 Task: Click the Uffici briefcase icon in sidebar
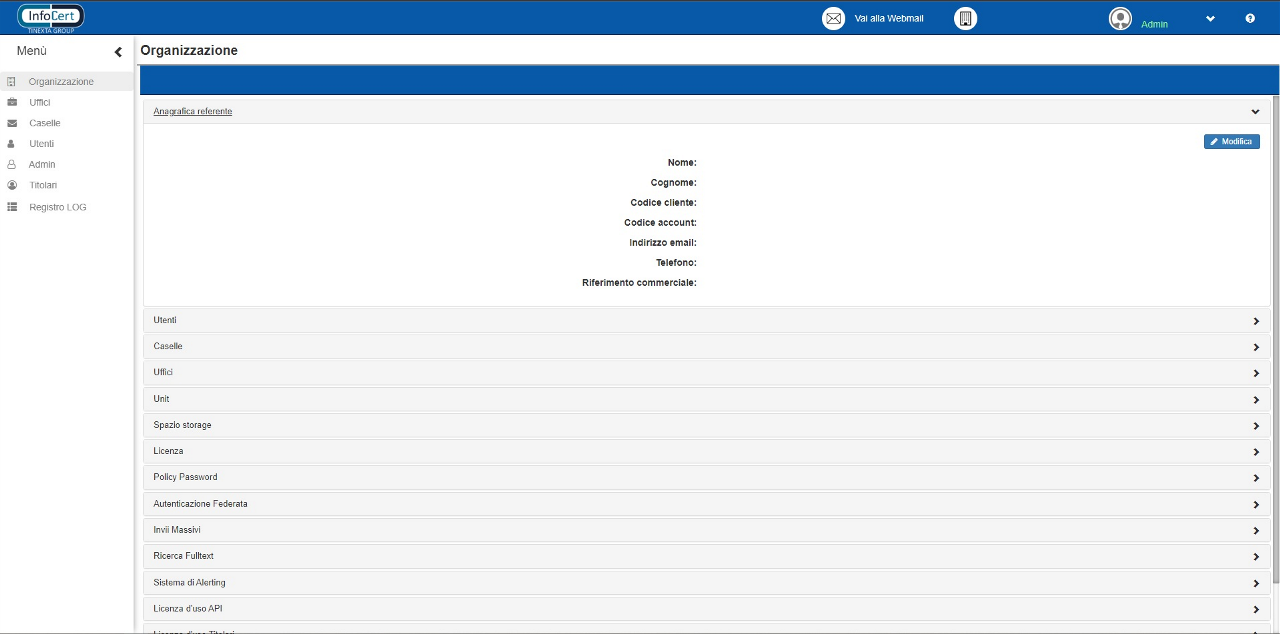point(12,103)
